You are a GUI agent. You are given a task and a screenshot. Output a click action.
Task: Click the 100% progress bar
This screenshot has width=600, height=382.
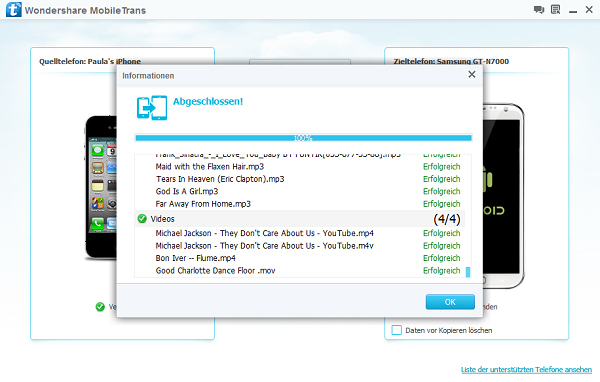[x=303, y=138]
